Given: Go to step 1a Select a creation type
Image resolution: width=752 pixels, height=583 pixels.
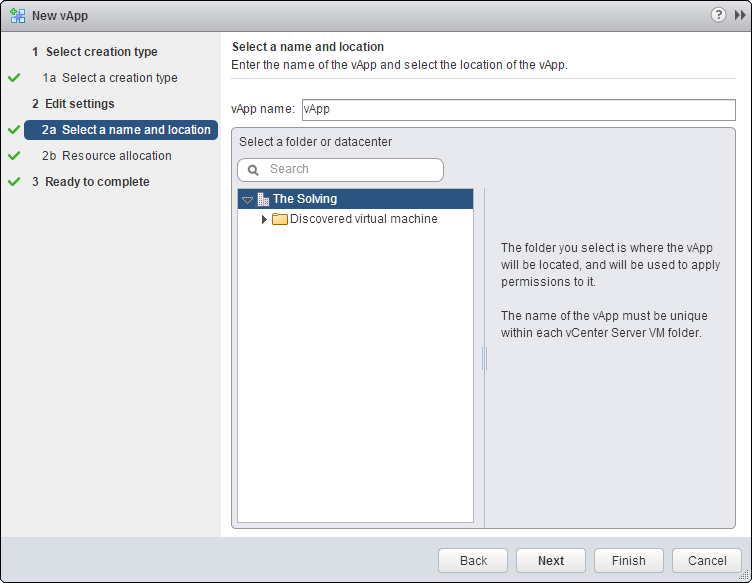Looking at the screenshot, I should point(110,78).
